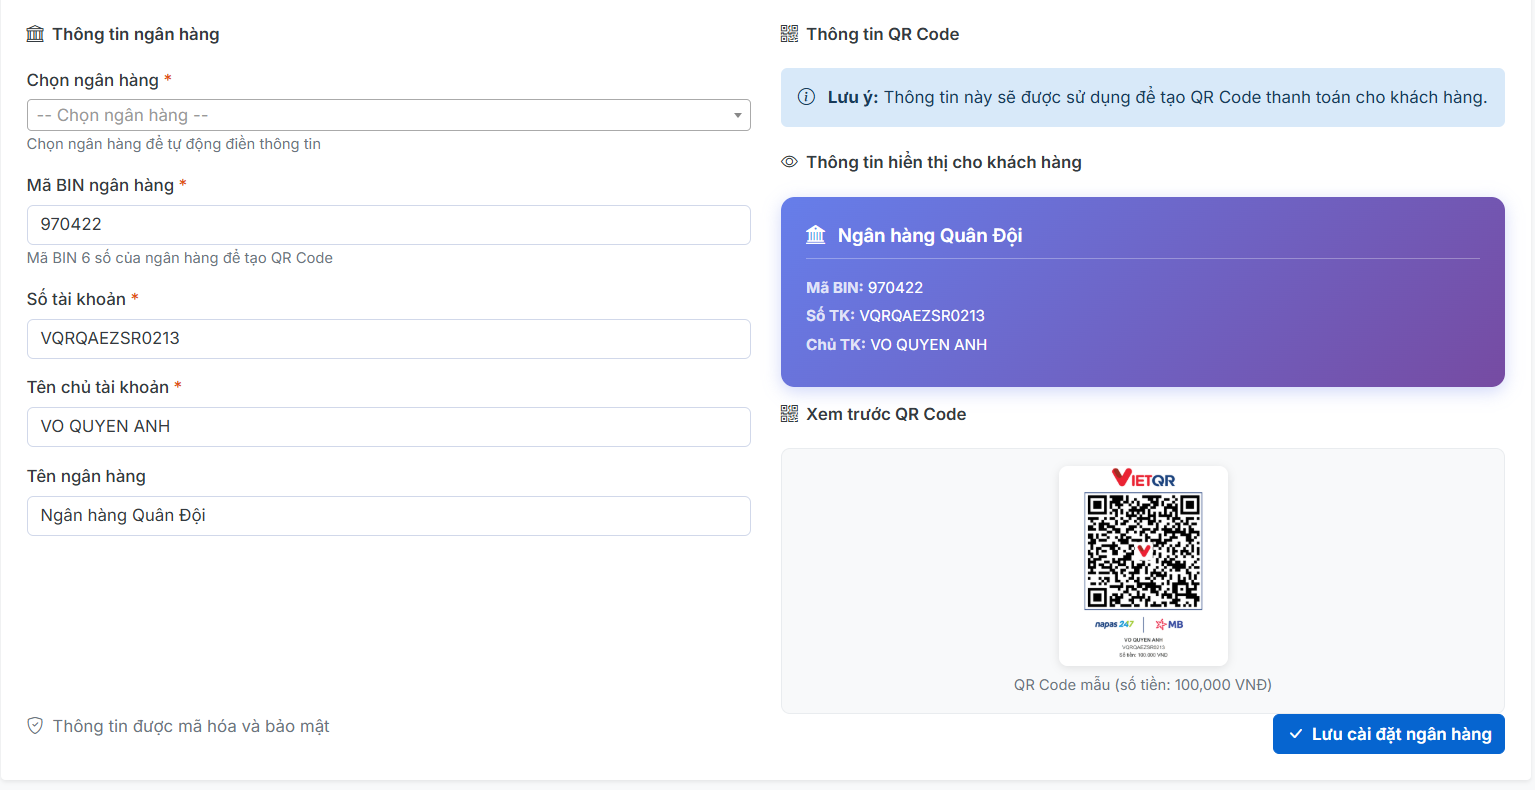Image resolution: width=1535 pixels, height=790 pixels.
Task: Open the Chọn ngân hàng dropdown
Action: pos(388,115)
